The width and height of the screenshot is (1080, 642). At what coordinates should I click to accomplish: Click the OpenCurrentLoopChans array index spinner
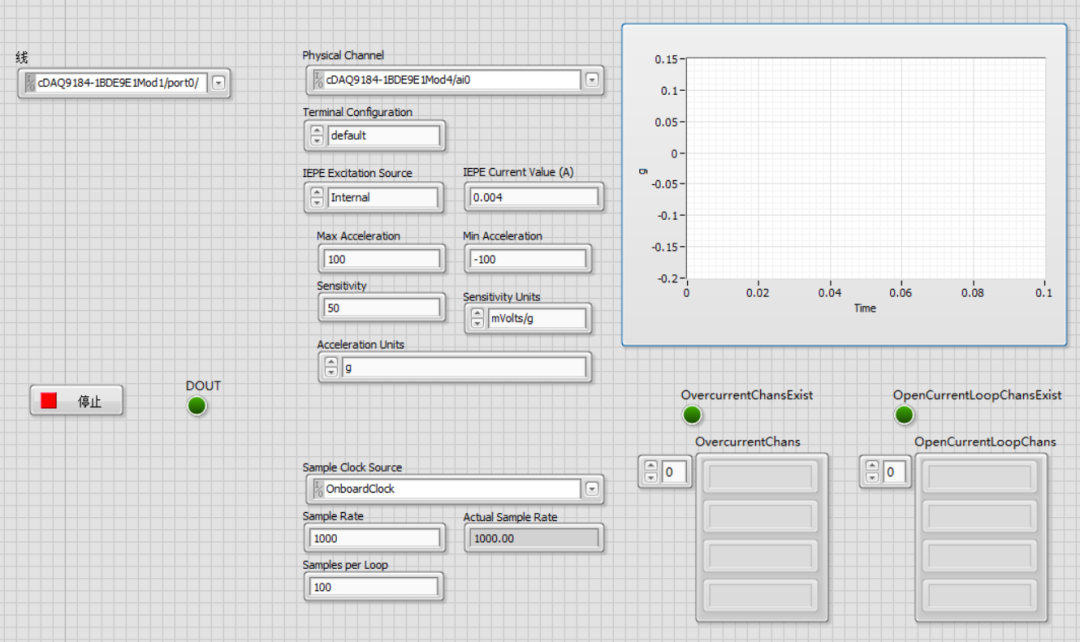872,471
